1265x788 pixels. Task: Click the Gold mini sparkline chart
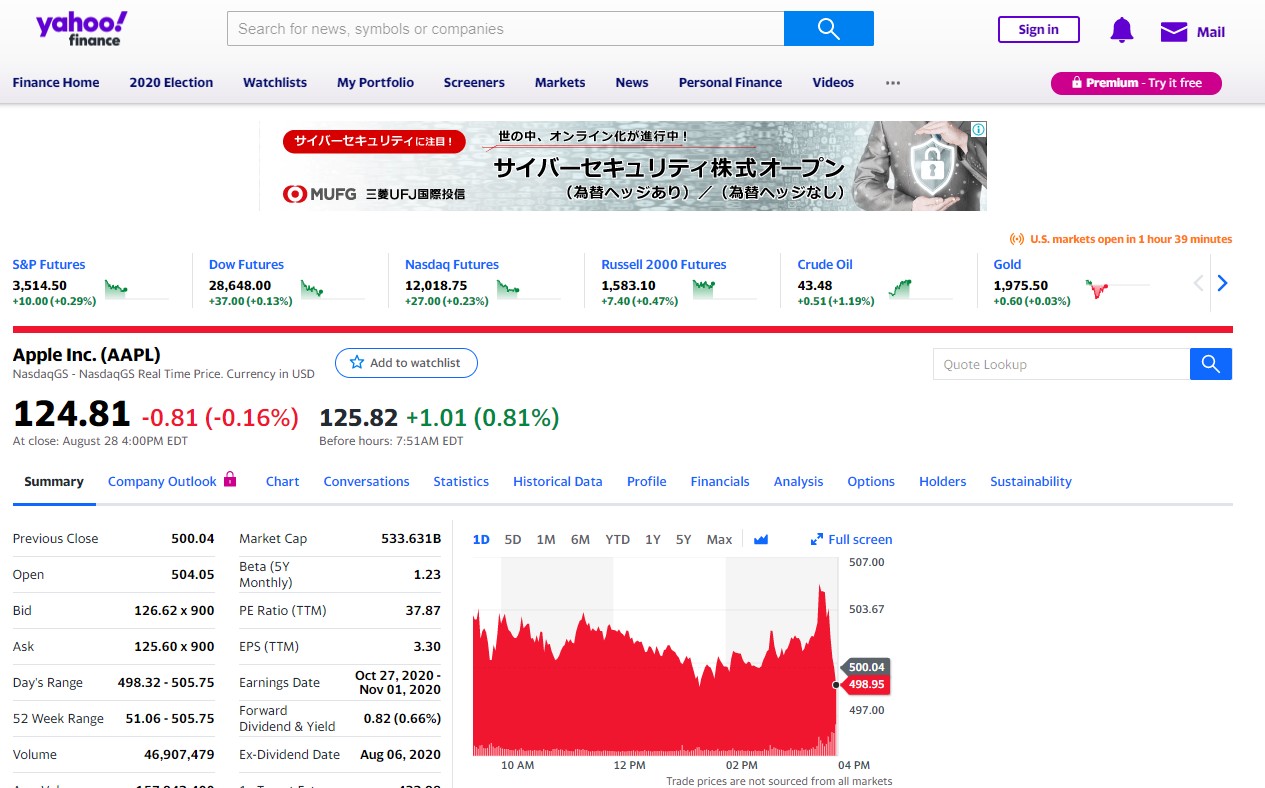tap(1117, 289)
